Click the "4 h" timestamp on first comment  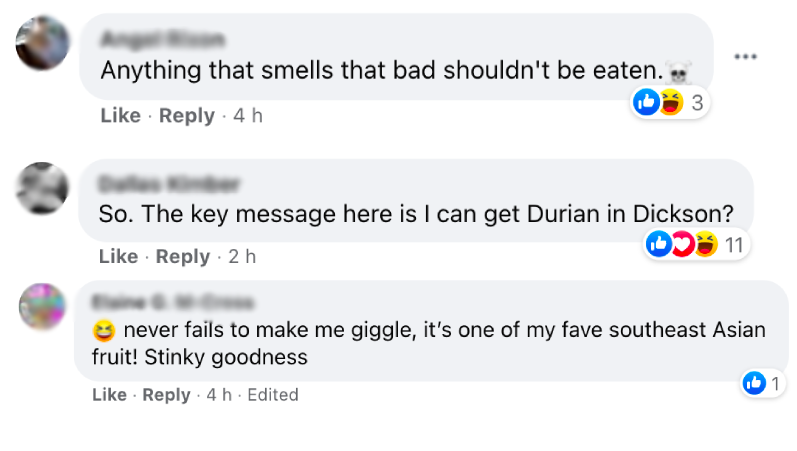248,116
